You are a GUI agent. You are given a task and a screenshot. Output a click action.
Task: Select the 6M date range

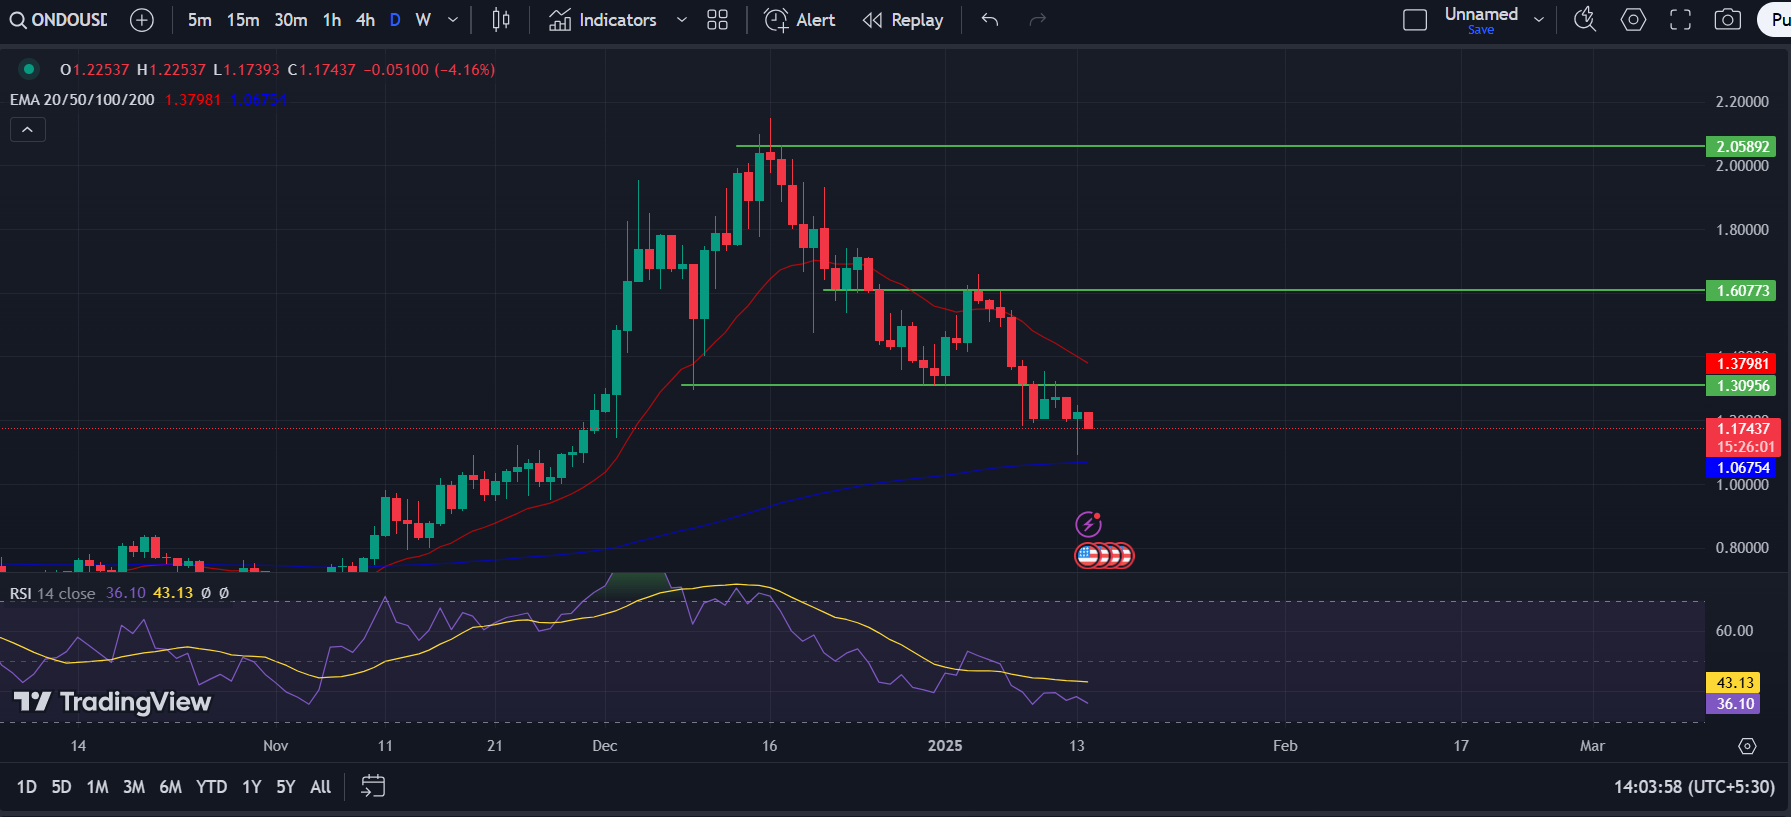[171, 787]
